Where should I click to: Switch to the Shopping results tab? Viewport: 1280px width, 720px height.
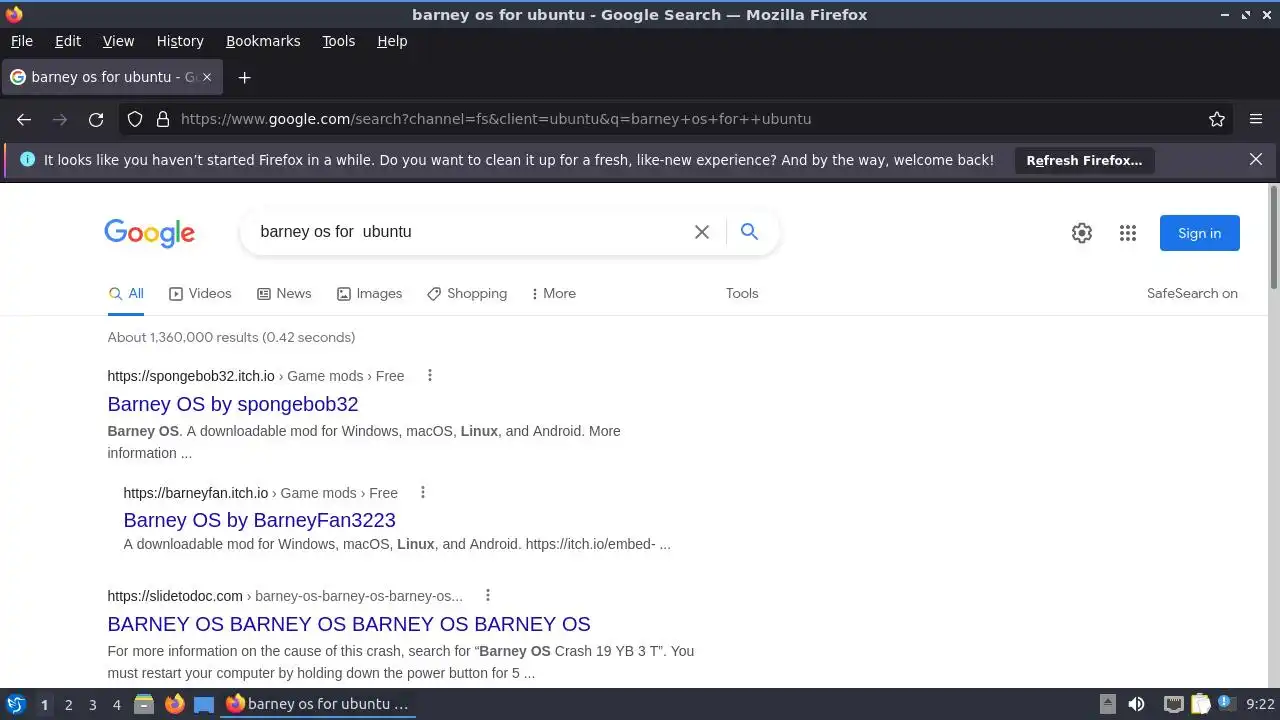pyautogui.click(x=467, y=294)
